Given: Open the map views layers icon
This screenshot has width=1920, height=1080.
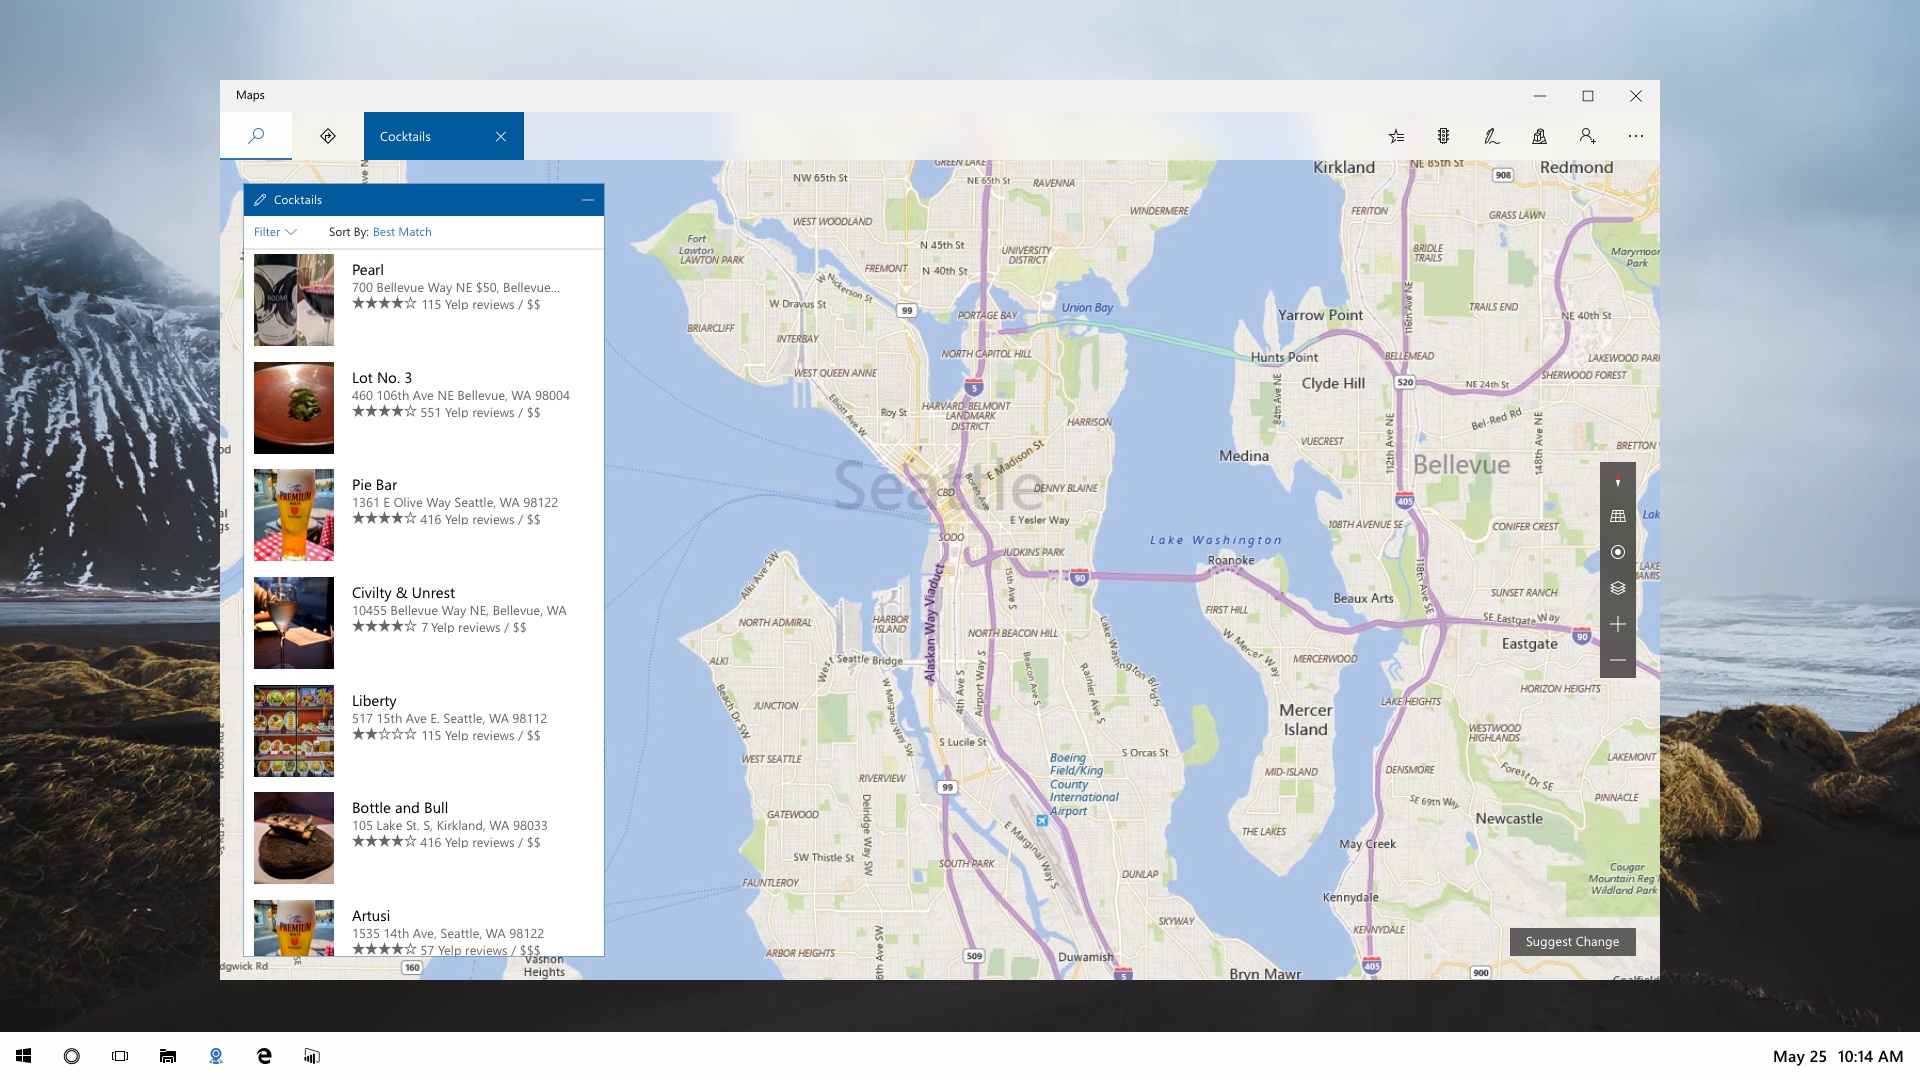Looking at the screenshot, I should click(1618, 588).
